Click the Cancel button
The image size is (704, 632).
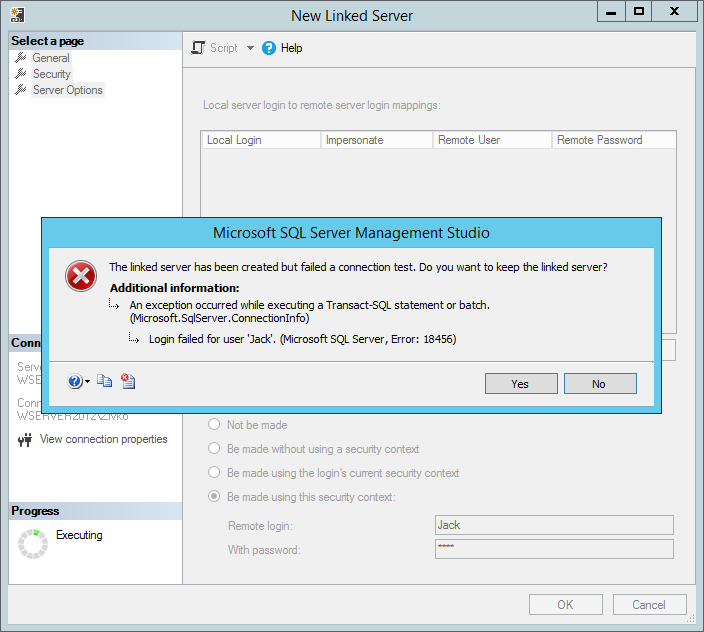point(649,605)
